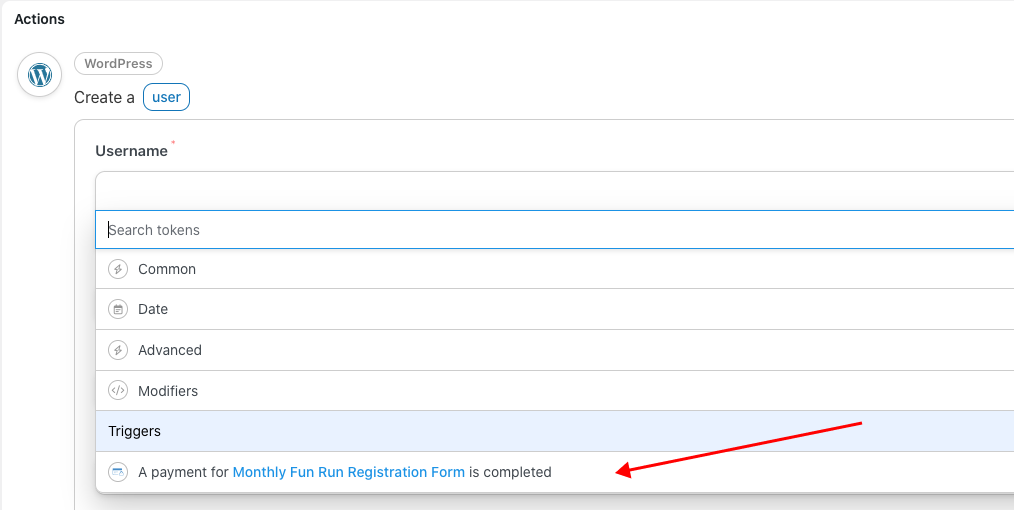The image size is (1014, 510).
Task: Focus the Search tokens field
Action: [x=500, y=230]
